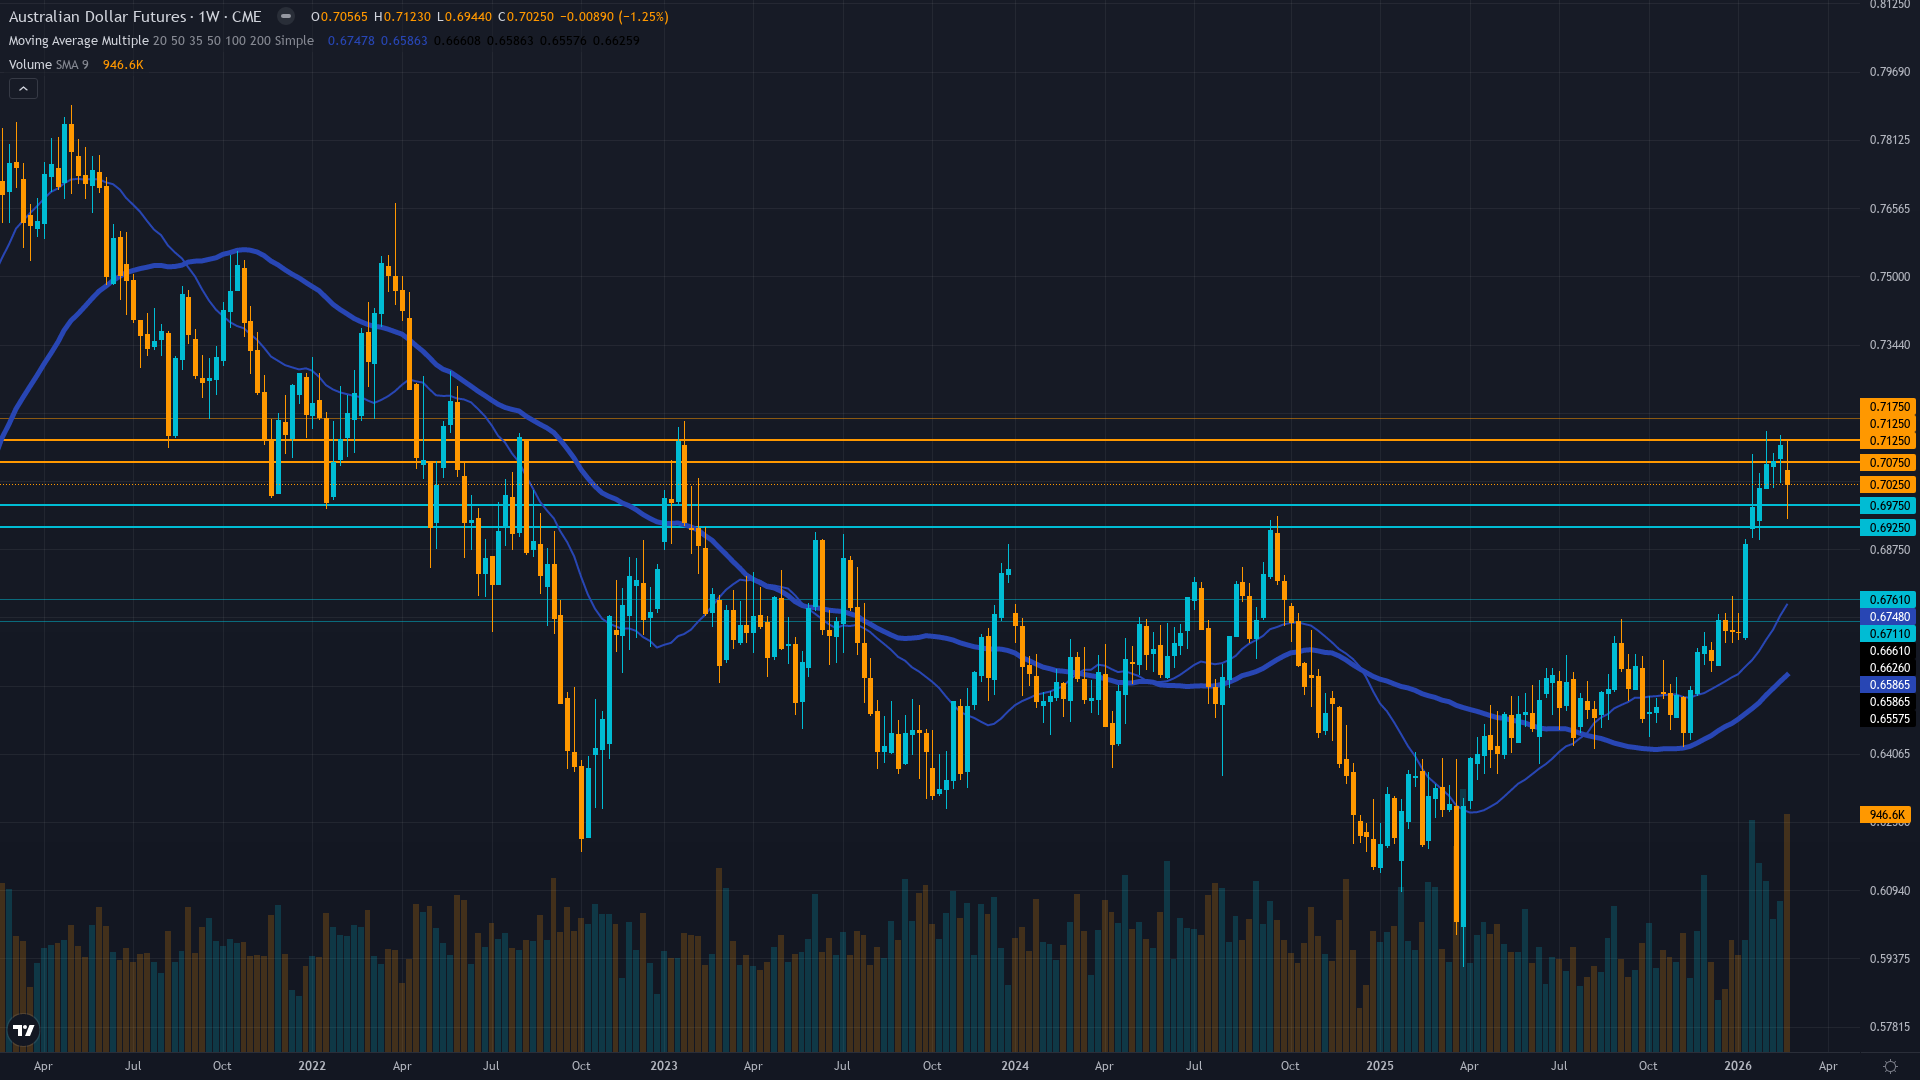Image resolution: width=1920 pixels, height=1080 pixels.
Task: Click the moving average value 0.67478
Action: click(351, 41)
